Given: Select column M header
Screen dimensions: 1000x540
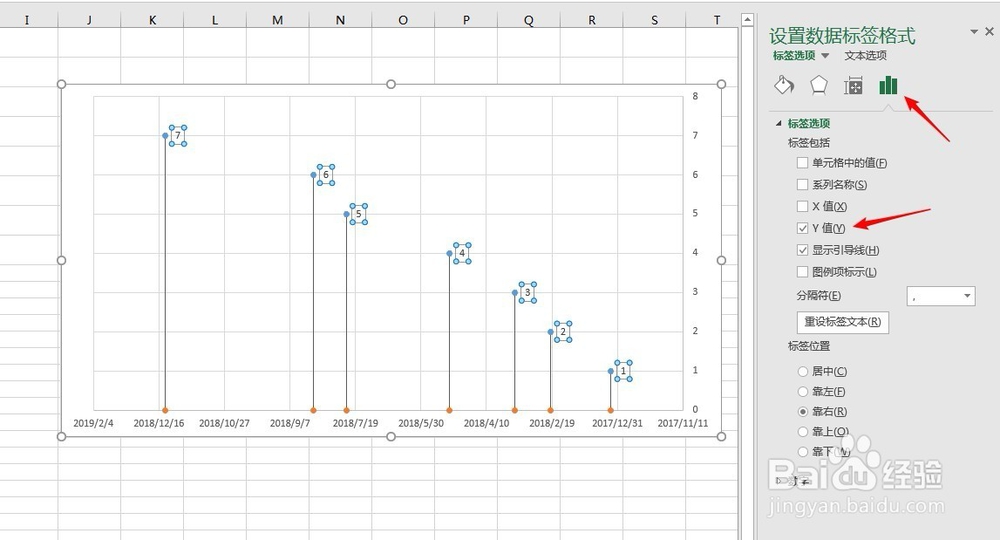Looking at the screenshot, I should tap(277, 20).
